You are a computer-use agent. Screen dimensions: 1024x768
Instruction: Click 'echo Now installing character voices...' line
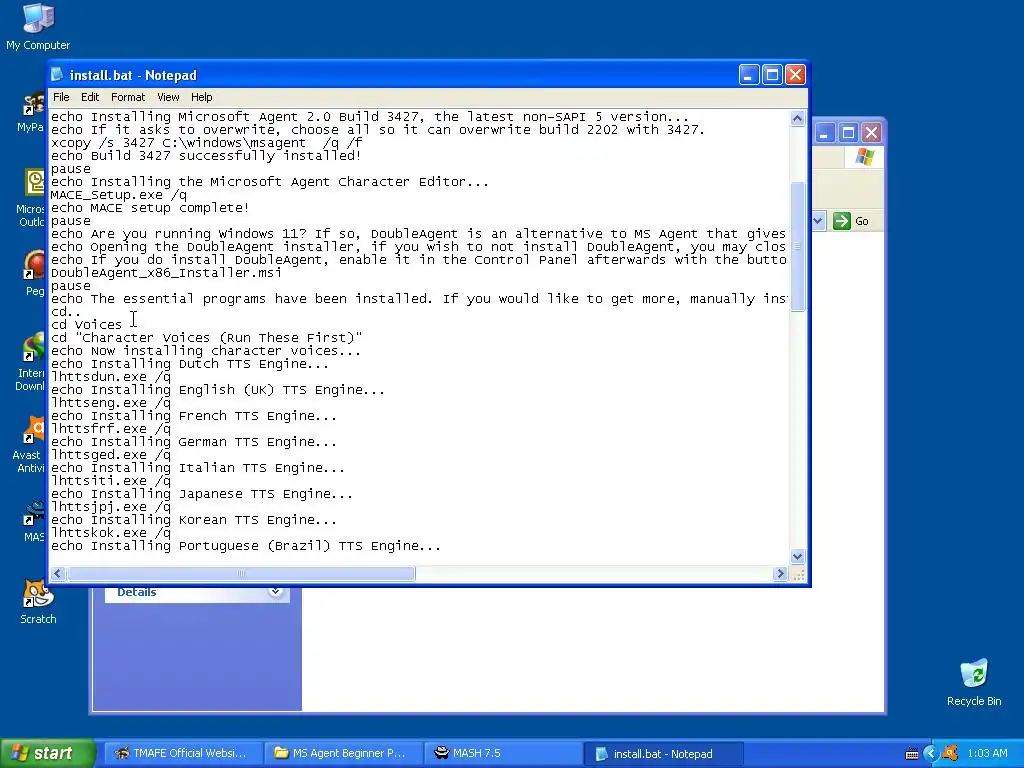click(206, 351)
